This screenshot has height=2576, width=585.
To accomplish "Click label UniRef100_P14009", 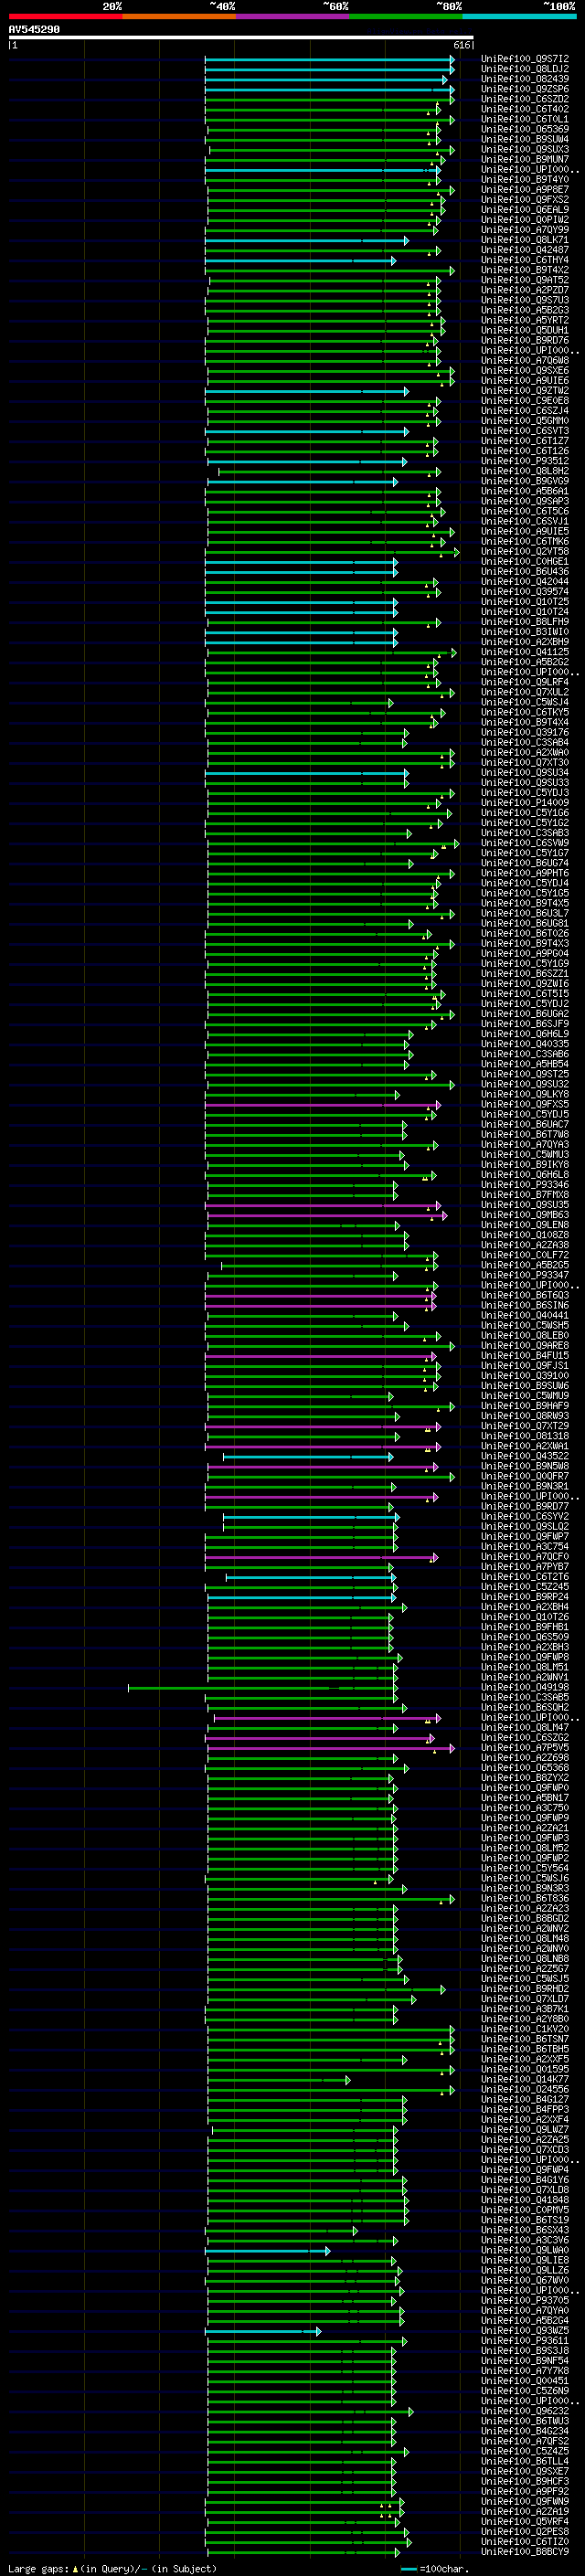I will 525,802.
